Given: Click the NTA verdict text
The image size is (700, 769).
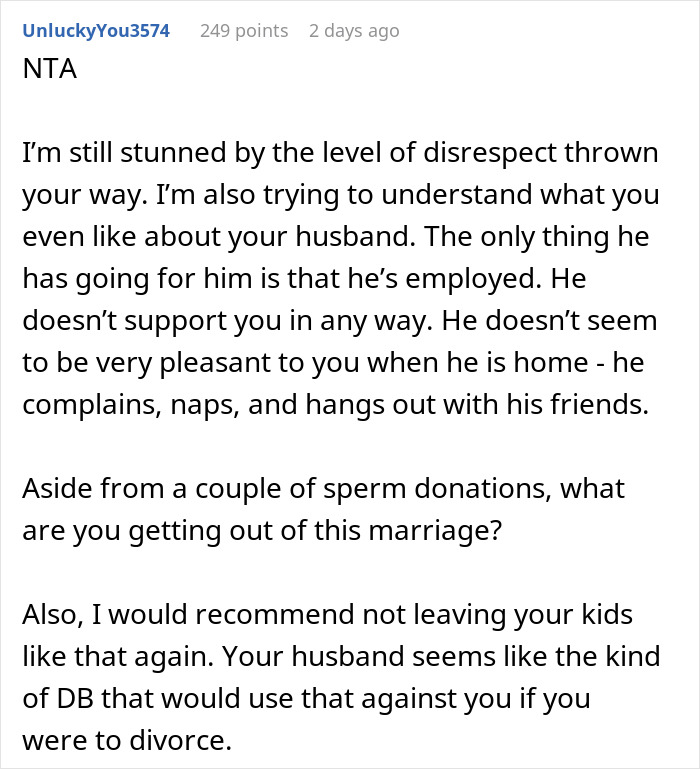Looking at the screenshot, I should [x=50, y=69].
